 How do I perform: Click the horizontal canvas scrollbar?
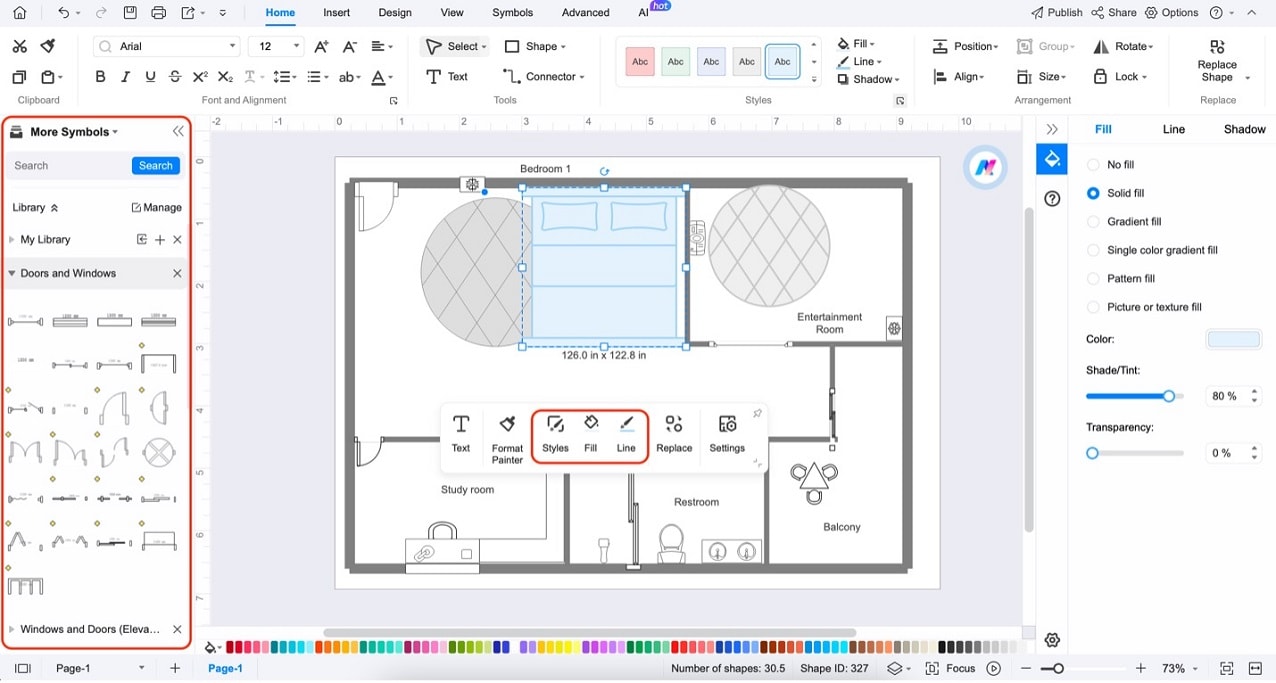click(x=590, y=633)
